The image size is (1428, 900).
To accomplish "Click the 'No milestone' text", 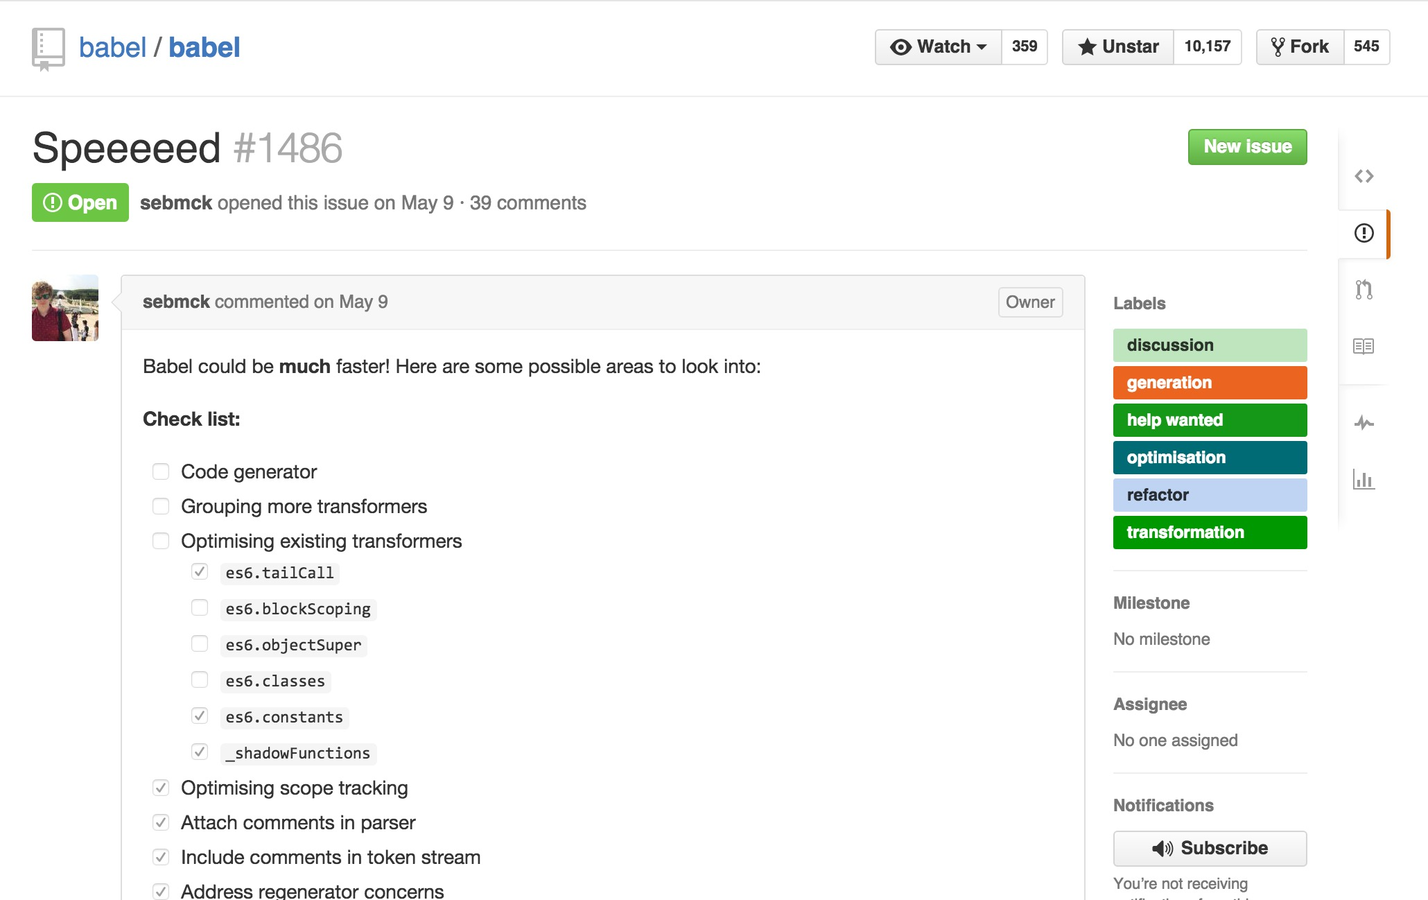I will tap(1161, 639).
